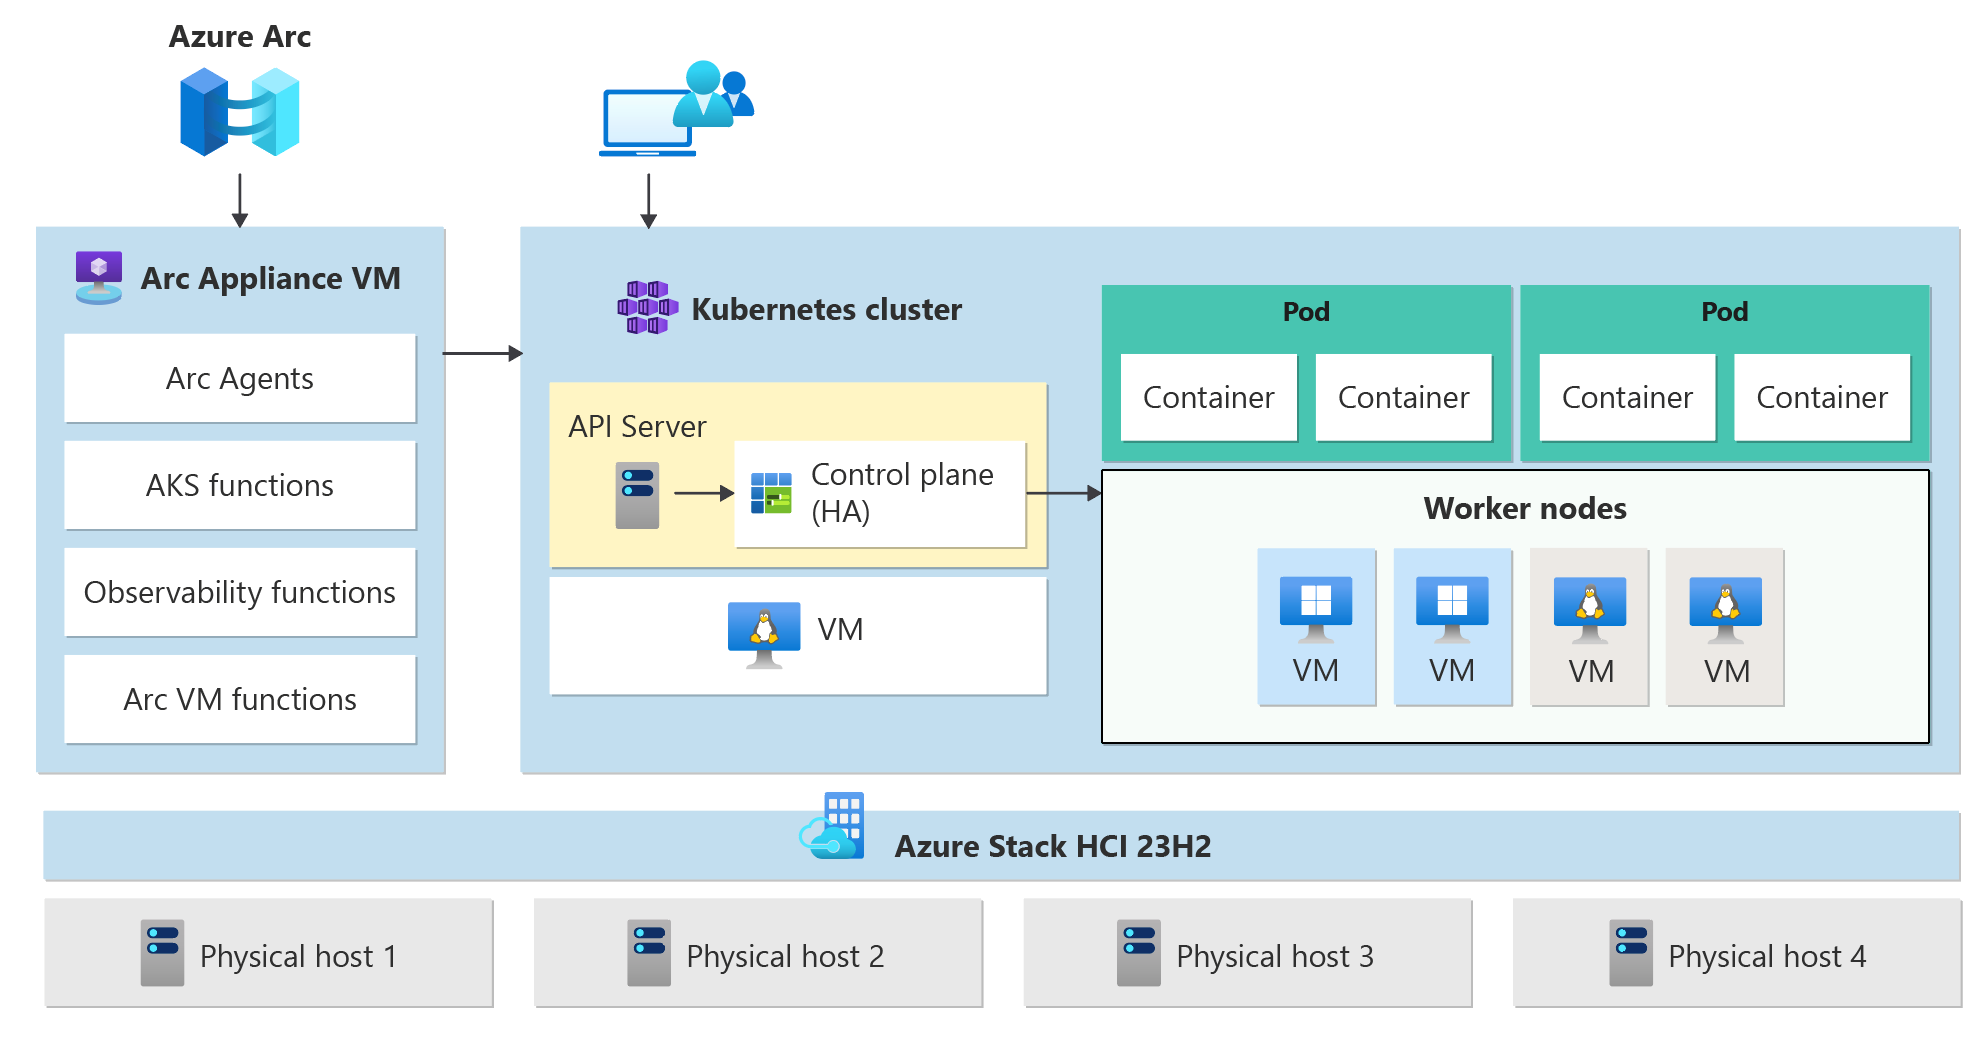This screenshot has width=1986, height=1040.
Task: Click the 'Physical host 1' text
Action: [298, 957]
